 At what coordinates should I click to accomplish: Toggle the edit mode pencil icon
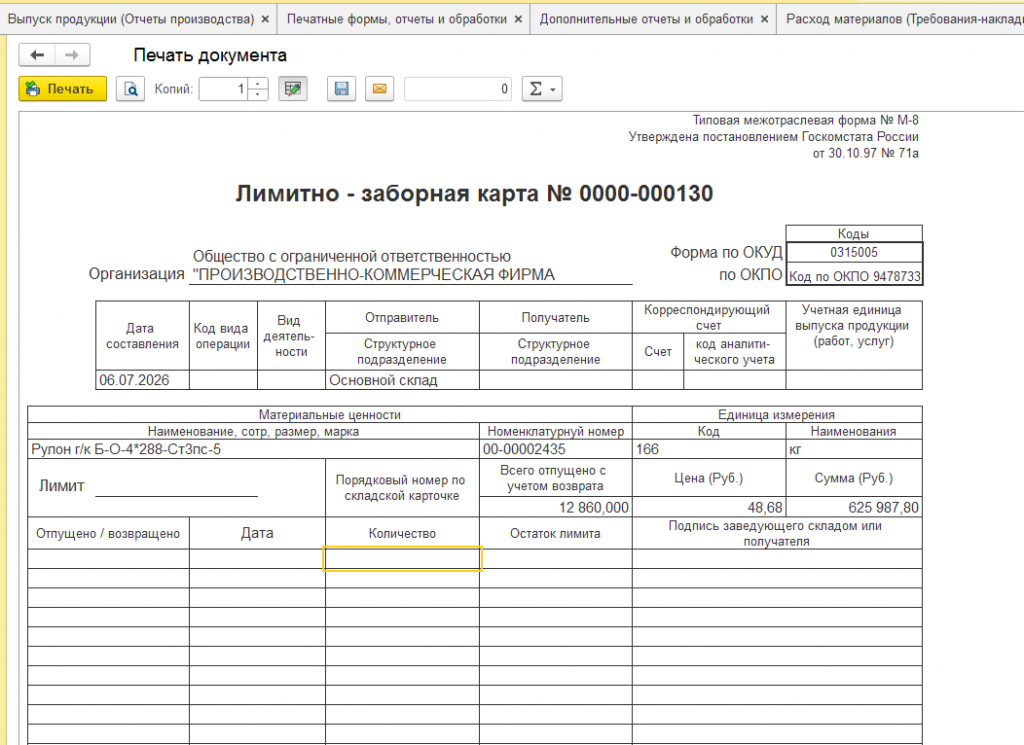click(x=293, y=89)
